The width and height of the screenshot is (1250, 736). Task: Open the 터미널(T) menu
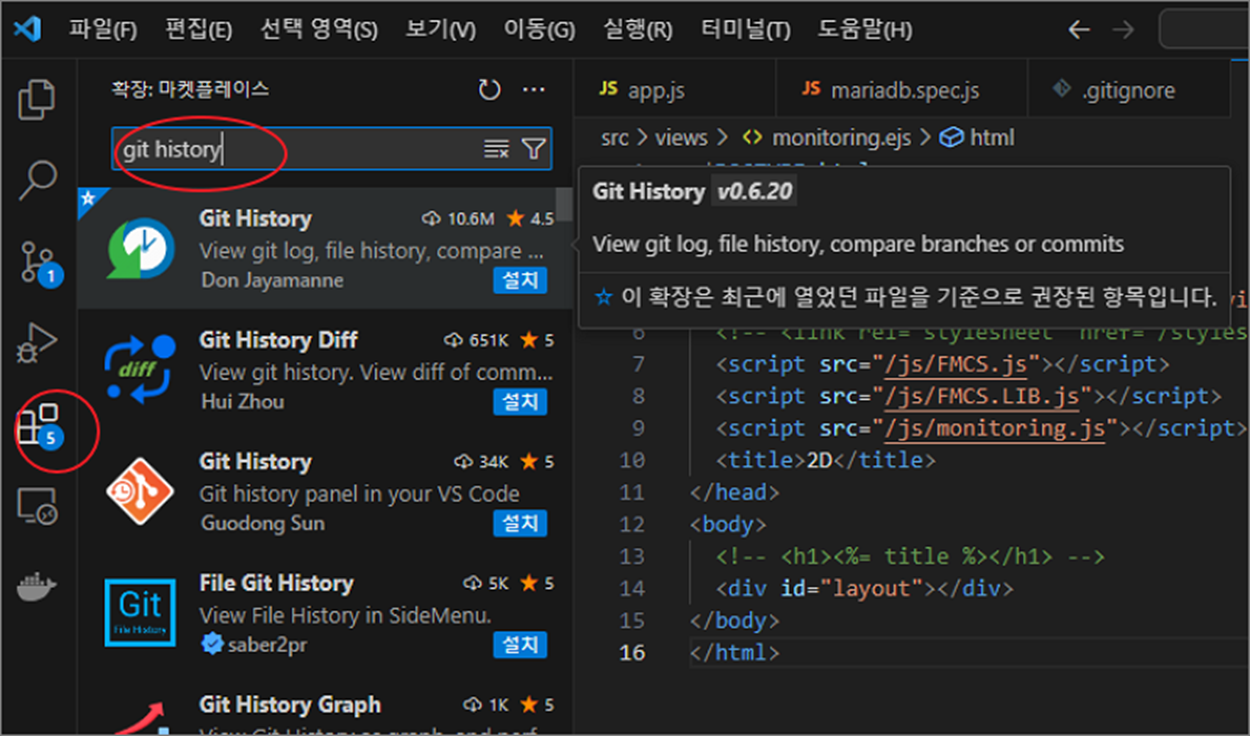coord(745,30)
